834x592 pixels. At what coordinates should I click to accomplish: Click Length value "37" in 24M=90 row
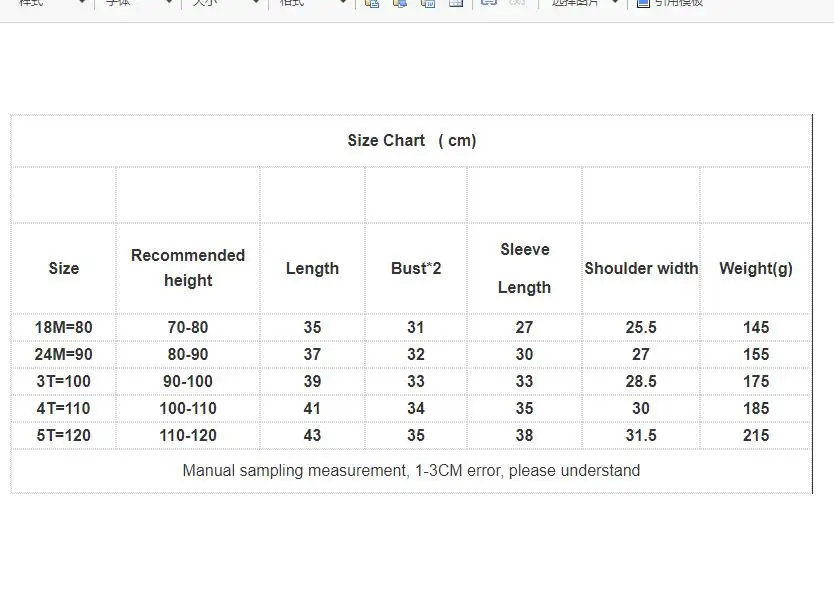[312, 354]
